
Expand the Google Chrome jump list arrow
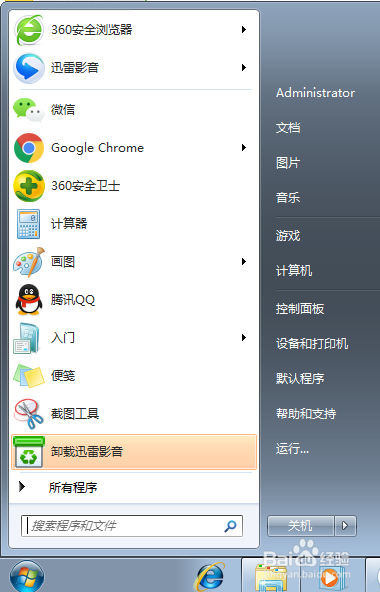(244, 148)
